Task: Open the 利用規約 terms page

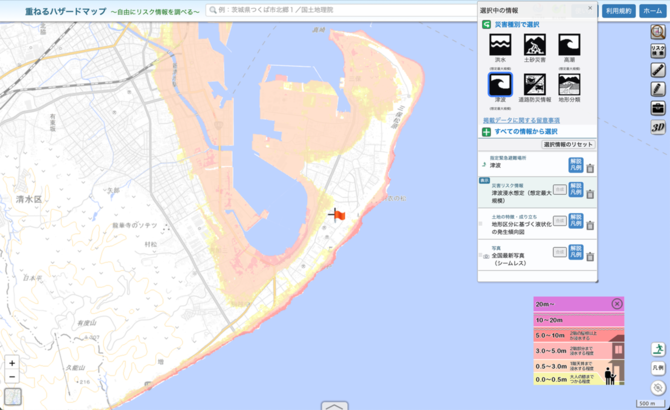Action: (x=618, y=10)
